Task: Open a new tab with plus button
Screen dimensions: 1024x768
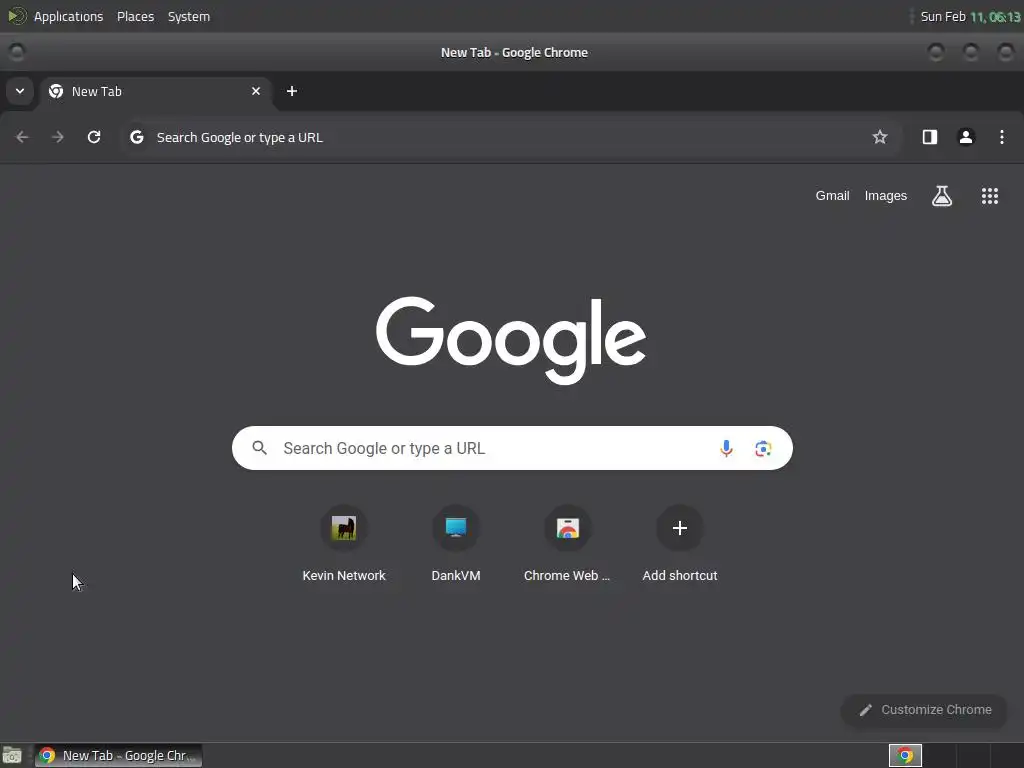Action: [x=292, y=91]
